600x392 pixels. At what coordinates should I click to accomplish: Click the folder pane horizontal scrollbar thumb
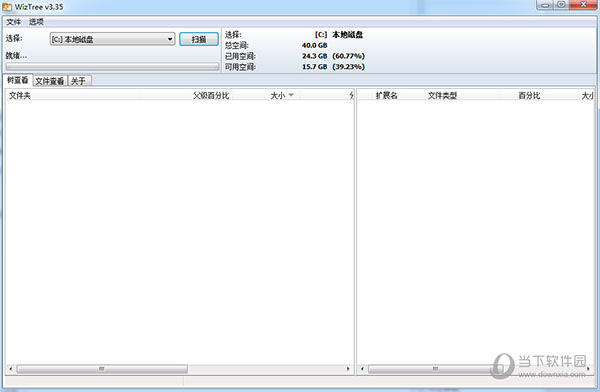pyautogui.click(x=102, y=369)
